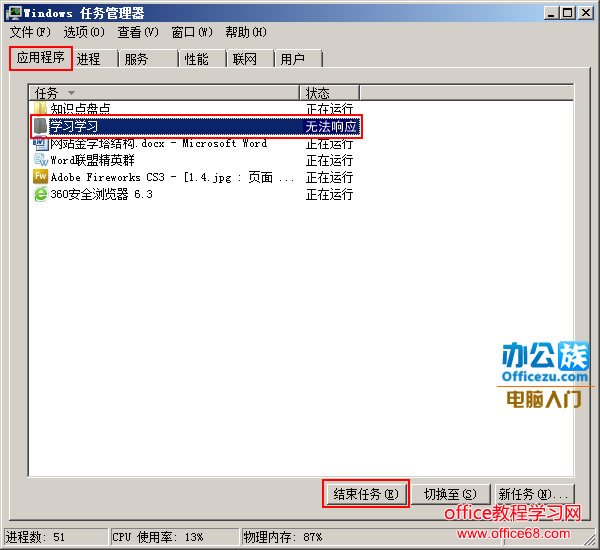Click the folder icon for 知识点盘点
The width and height of the screenshot is (600, 550).
pyautogui.click(x=40, y=109)
